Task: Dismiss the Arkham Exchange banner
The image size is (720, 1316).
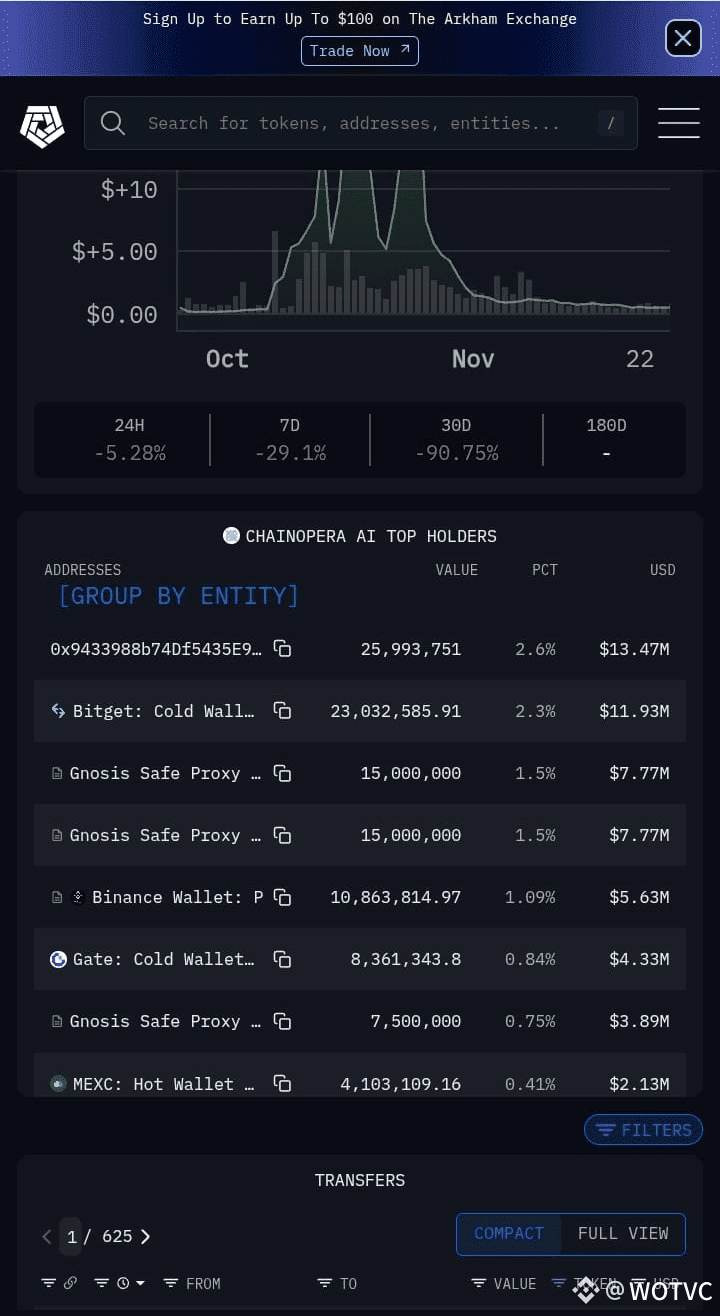Action: point(683,39)
